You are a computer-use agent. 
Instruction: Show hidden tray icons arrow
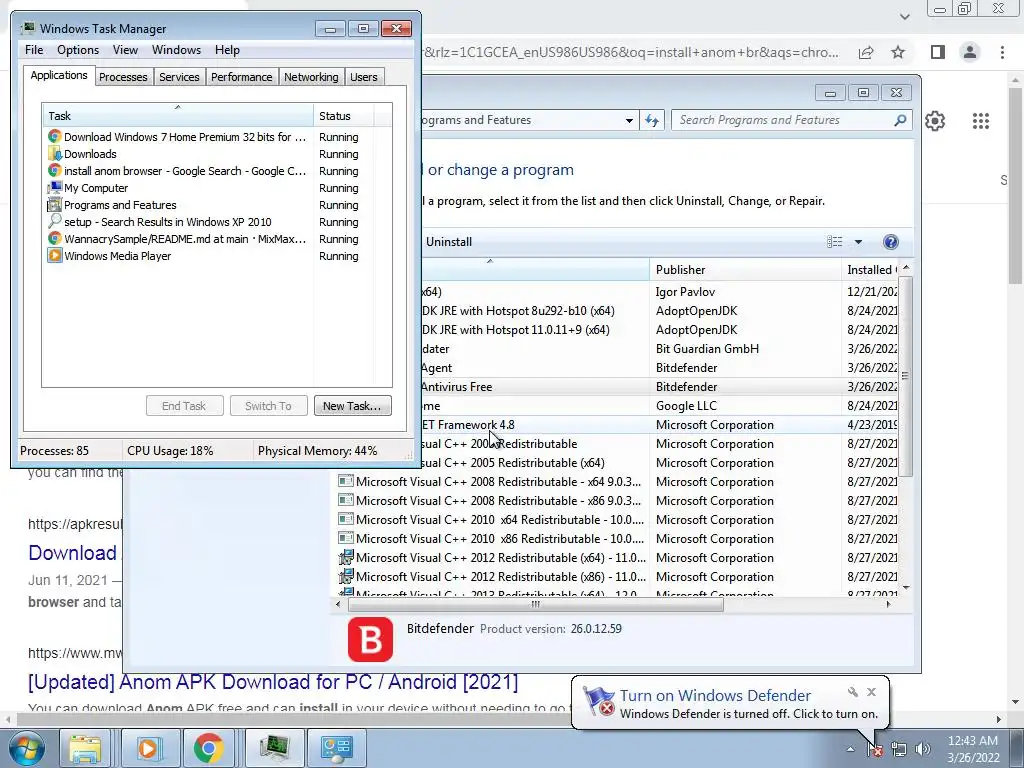[x=850, y=750]
